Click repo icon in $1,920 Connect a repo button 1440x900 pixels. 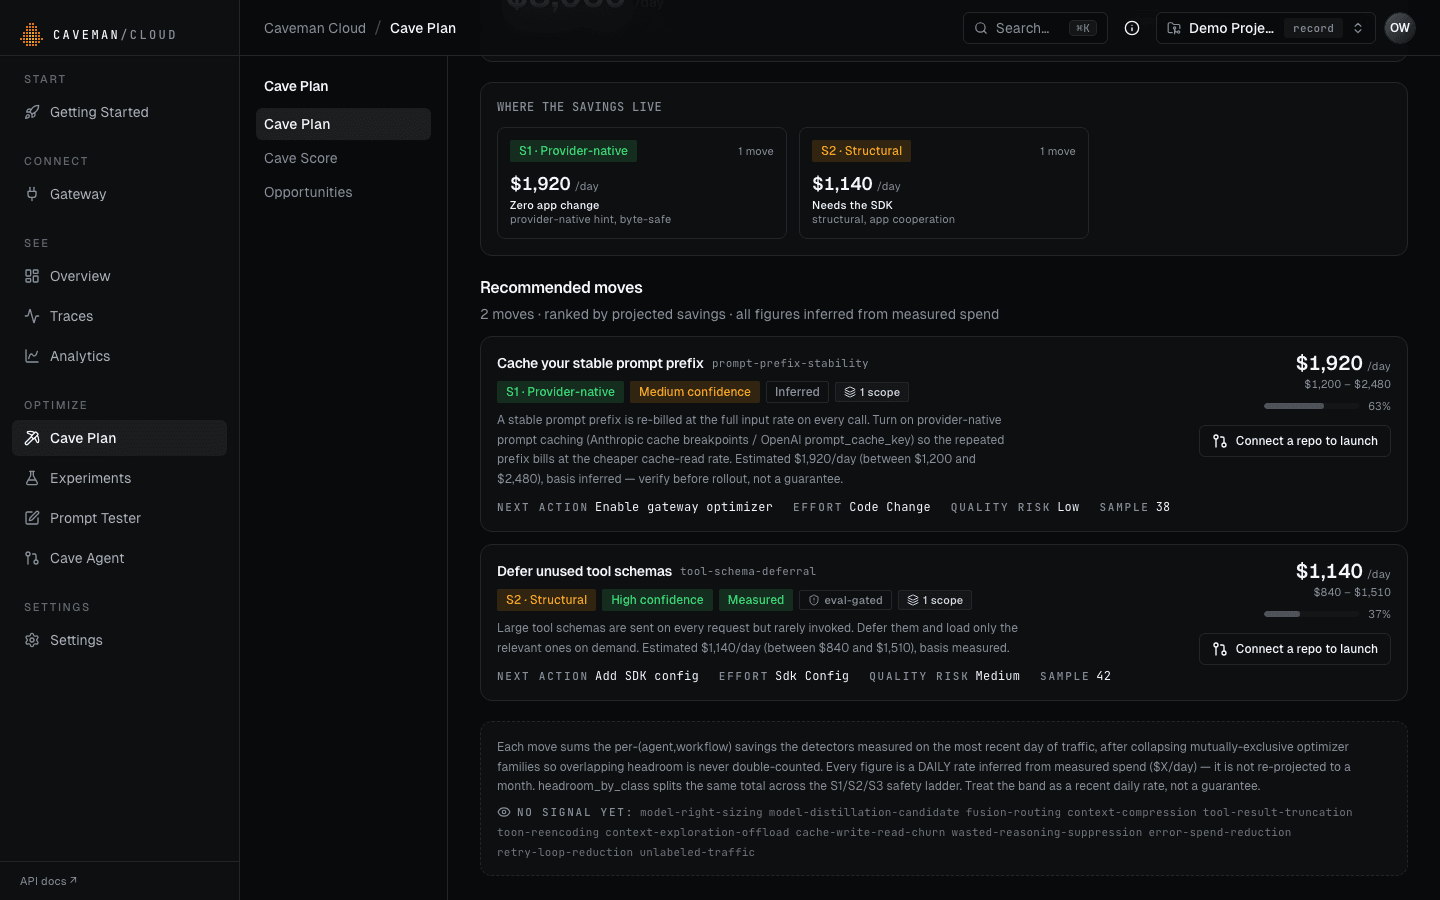point(1220,441)
